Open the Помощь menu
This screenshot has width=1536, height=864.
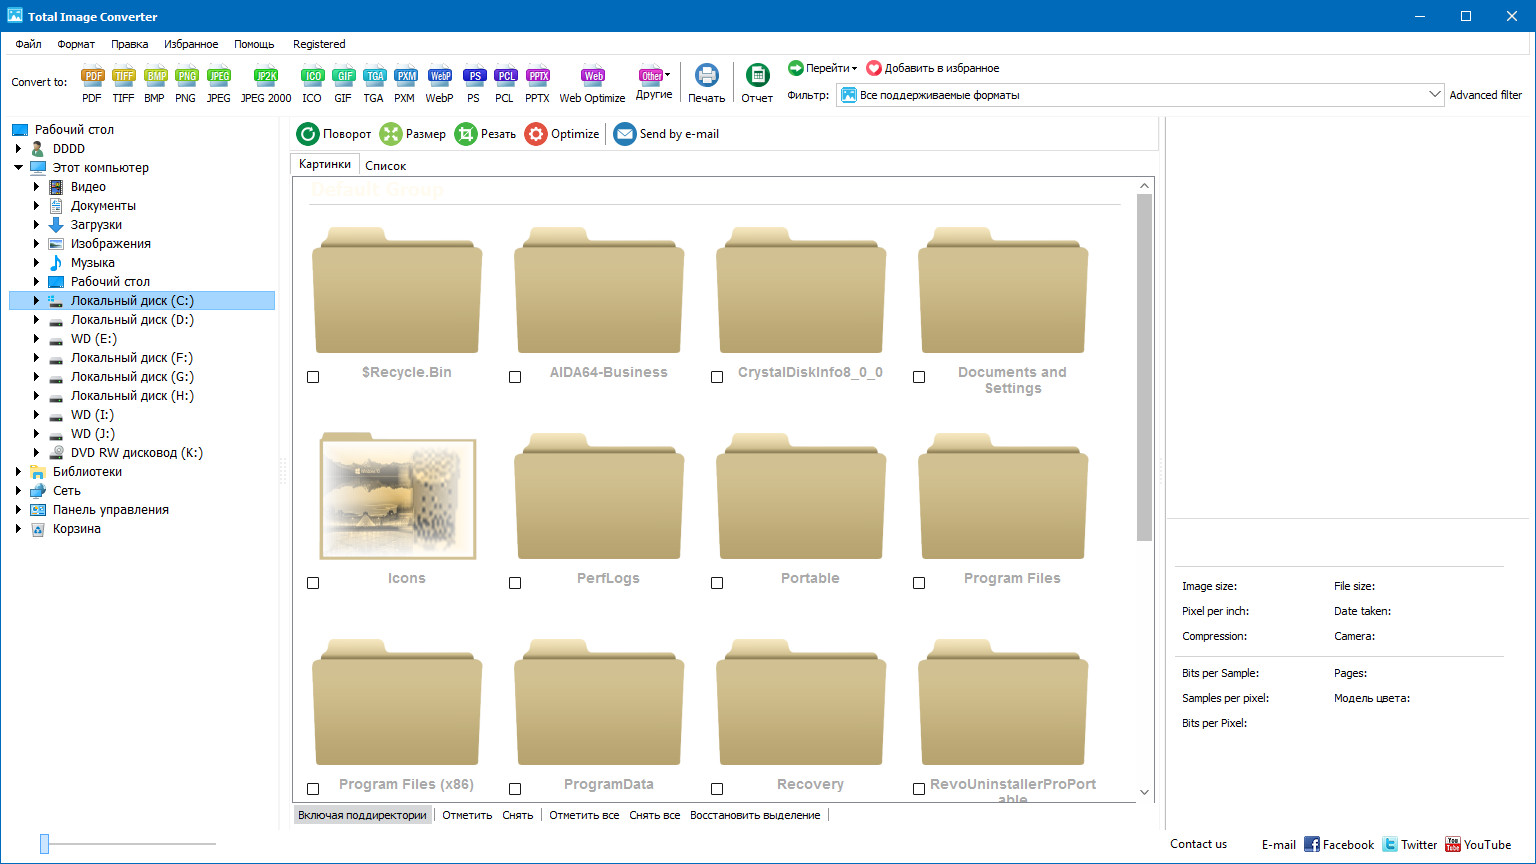pyautogui.click(x=254, y=44)
